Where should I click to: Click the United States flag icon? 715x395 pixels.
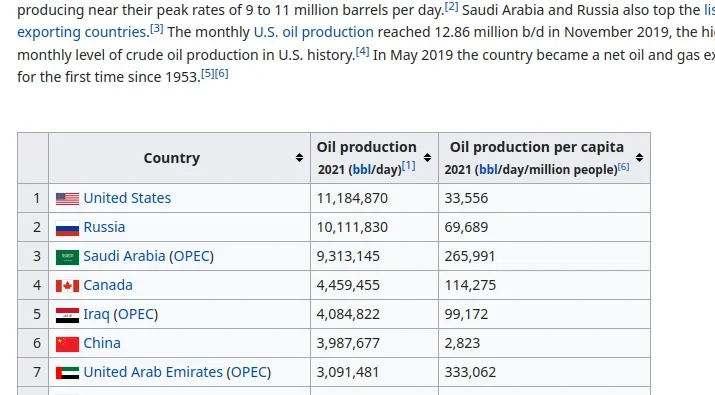(67, 199)
